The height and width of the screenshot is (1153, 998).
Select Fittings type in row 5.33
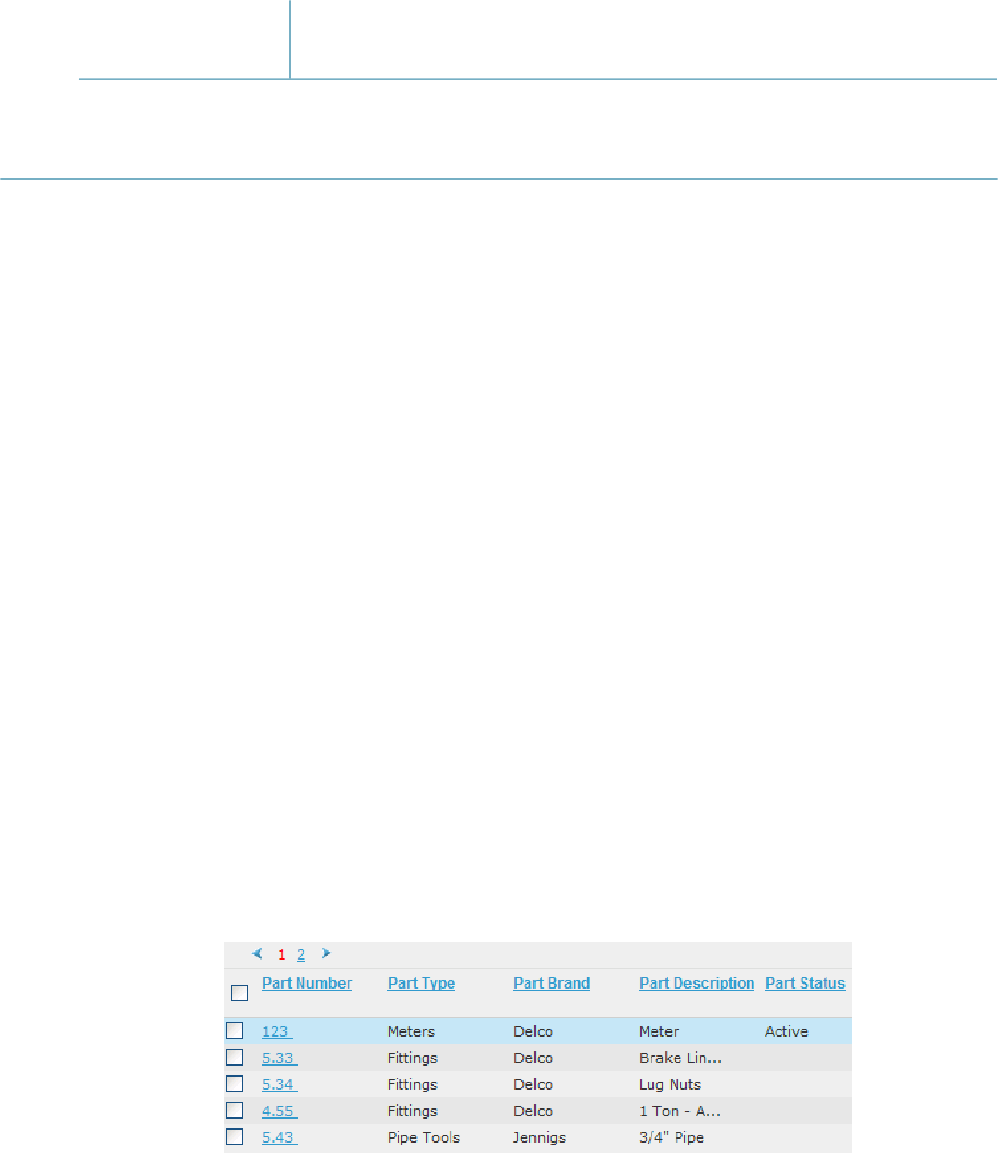tap(413, 1058)
